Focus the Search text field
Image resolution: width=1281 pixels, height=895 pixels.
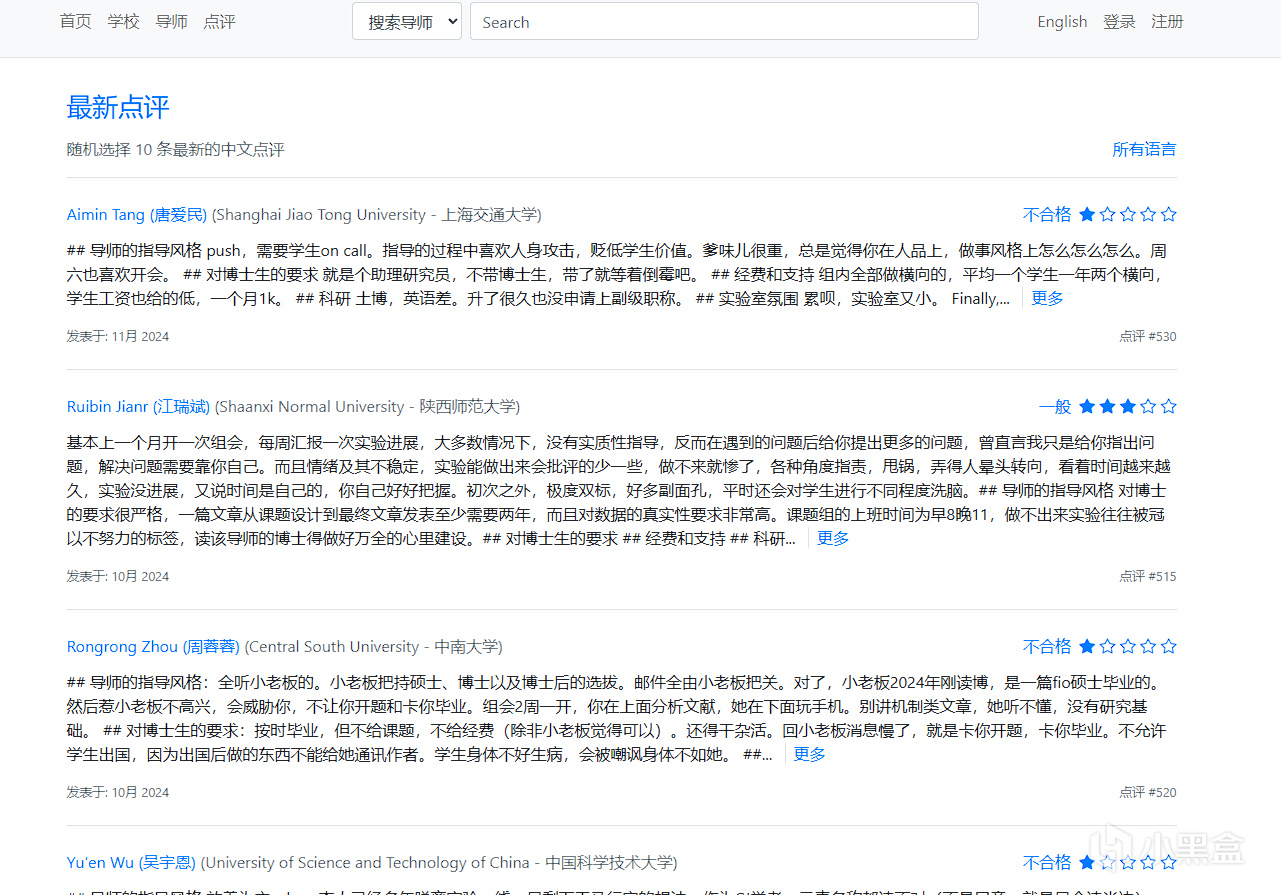click(x=724, y=22)
